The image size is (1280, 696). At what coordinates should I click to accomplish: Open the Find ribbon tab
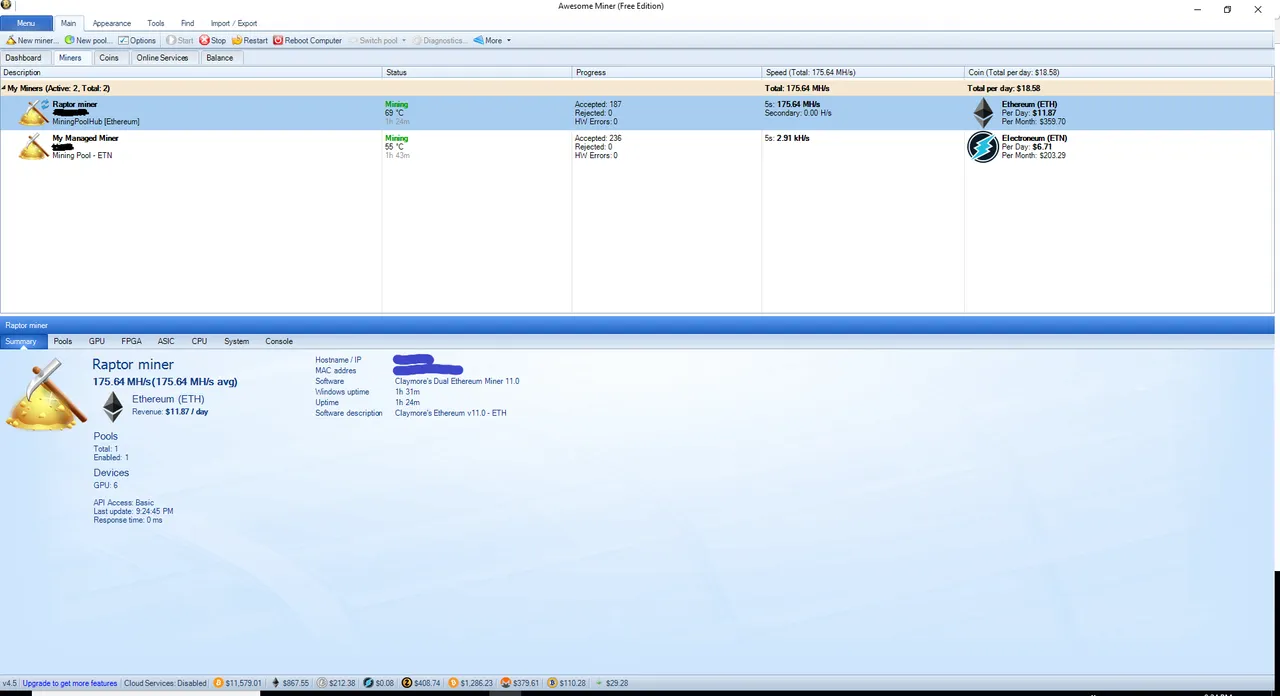[187, 23]
